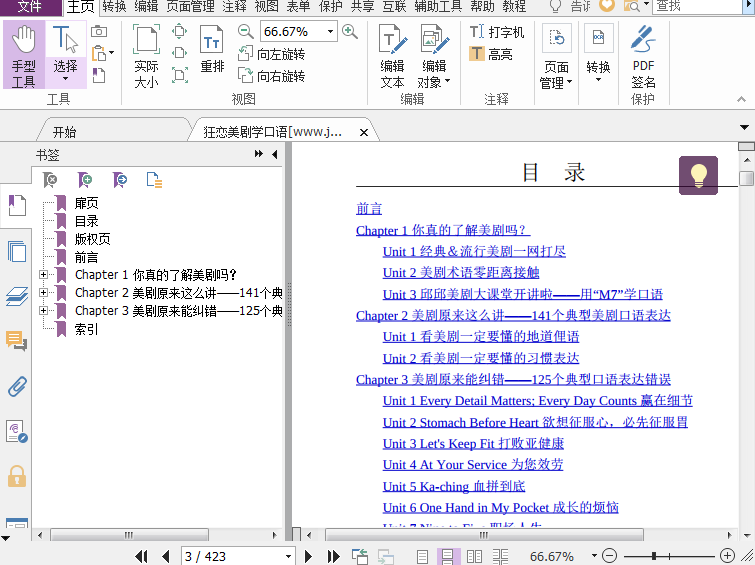Select the Typewriter (打字机) tool
This screenshot has height=565, width=755.
tap(497, 32)
